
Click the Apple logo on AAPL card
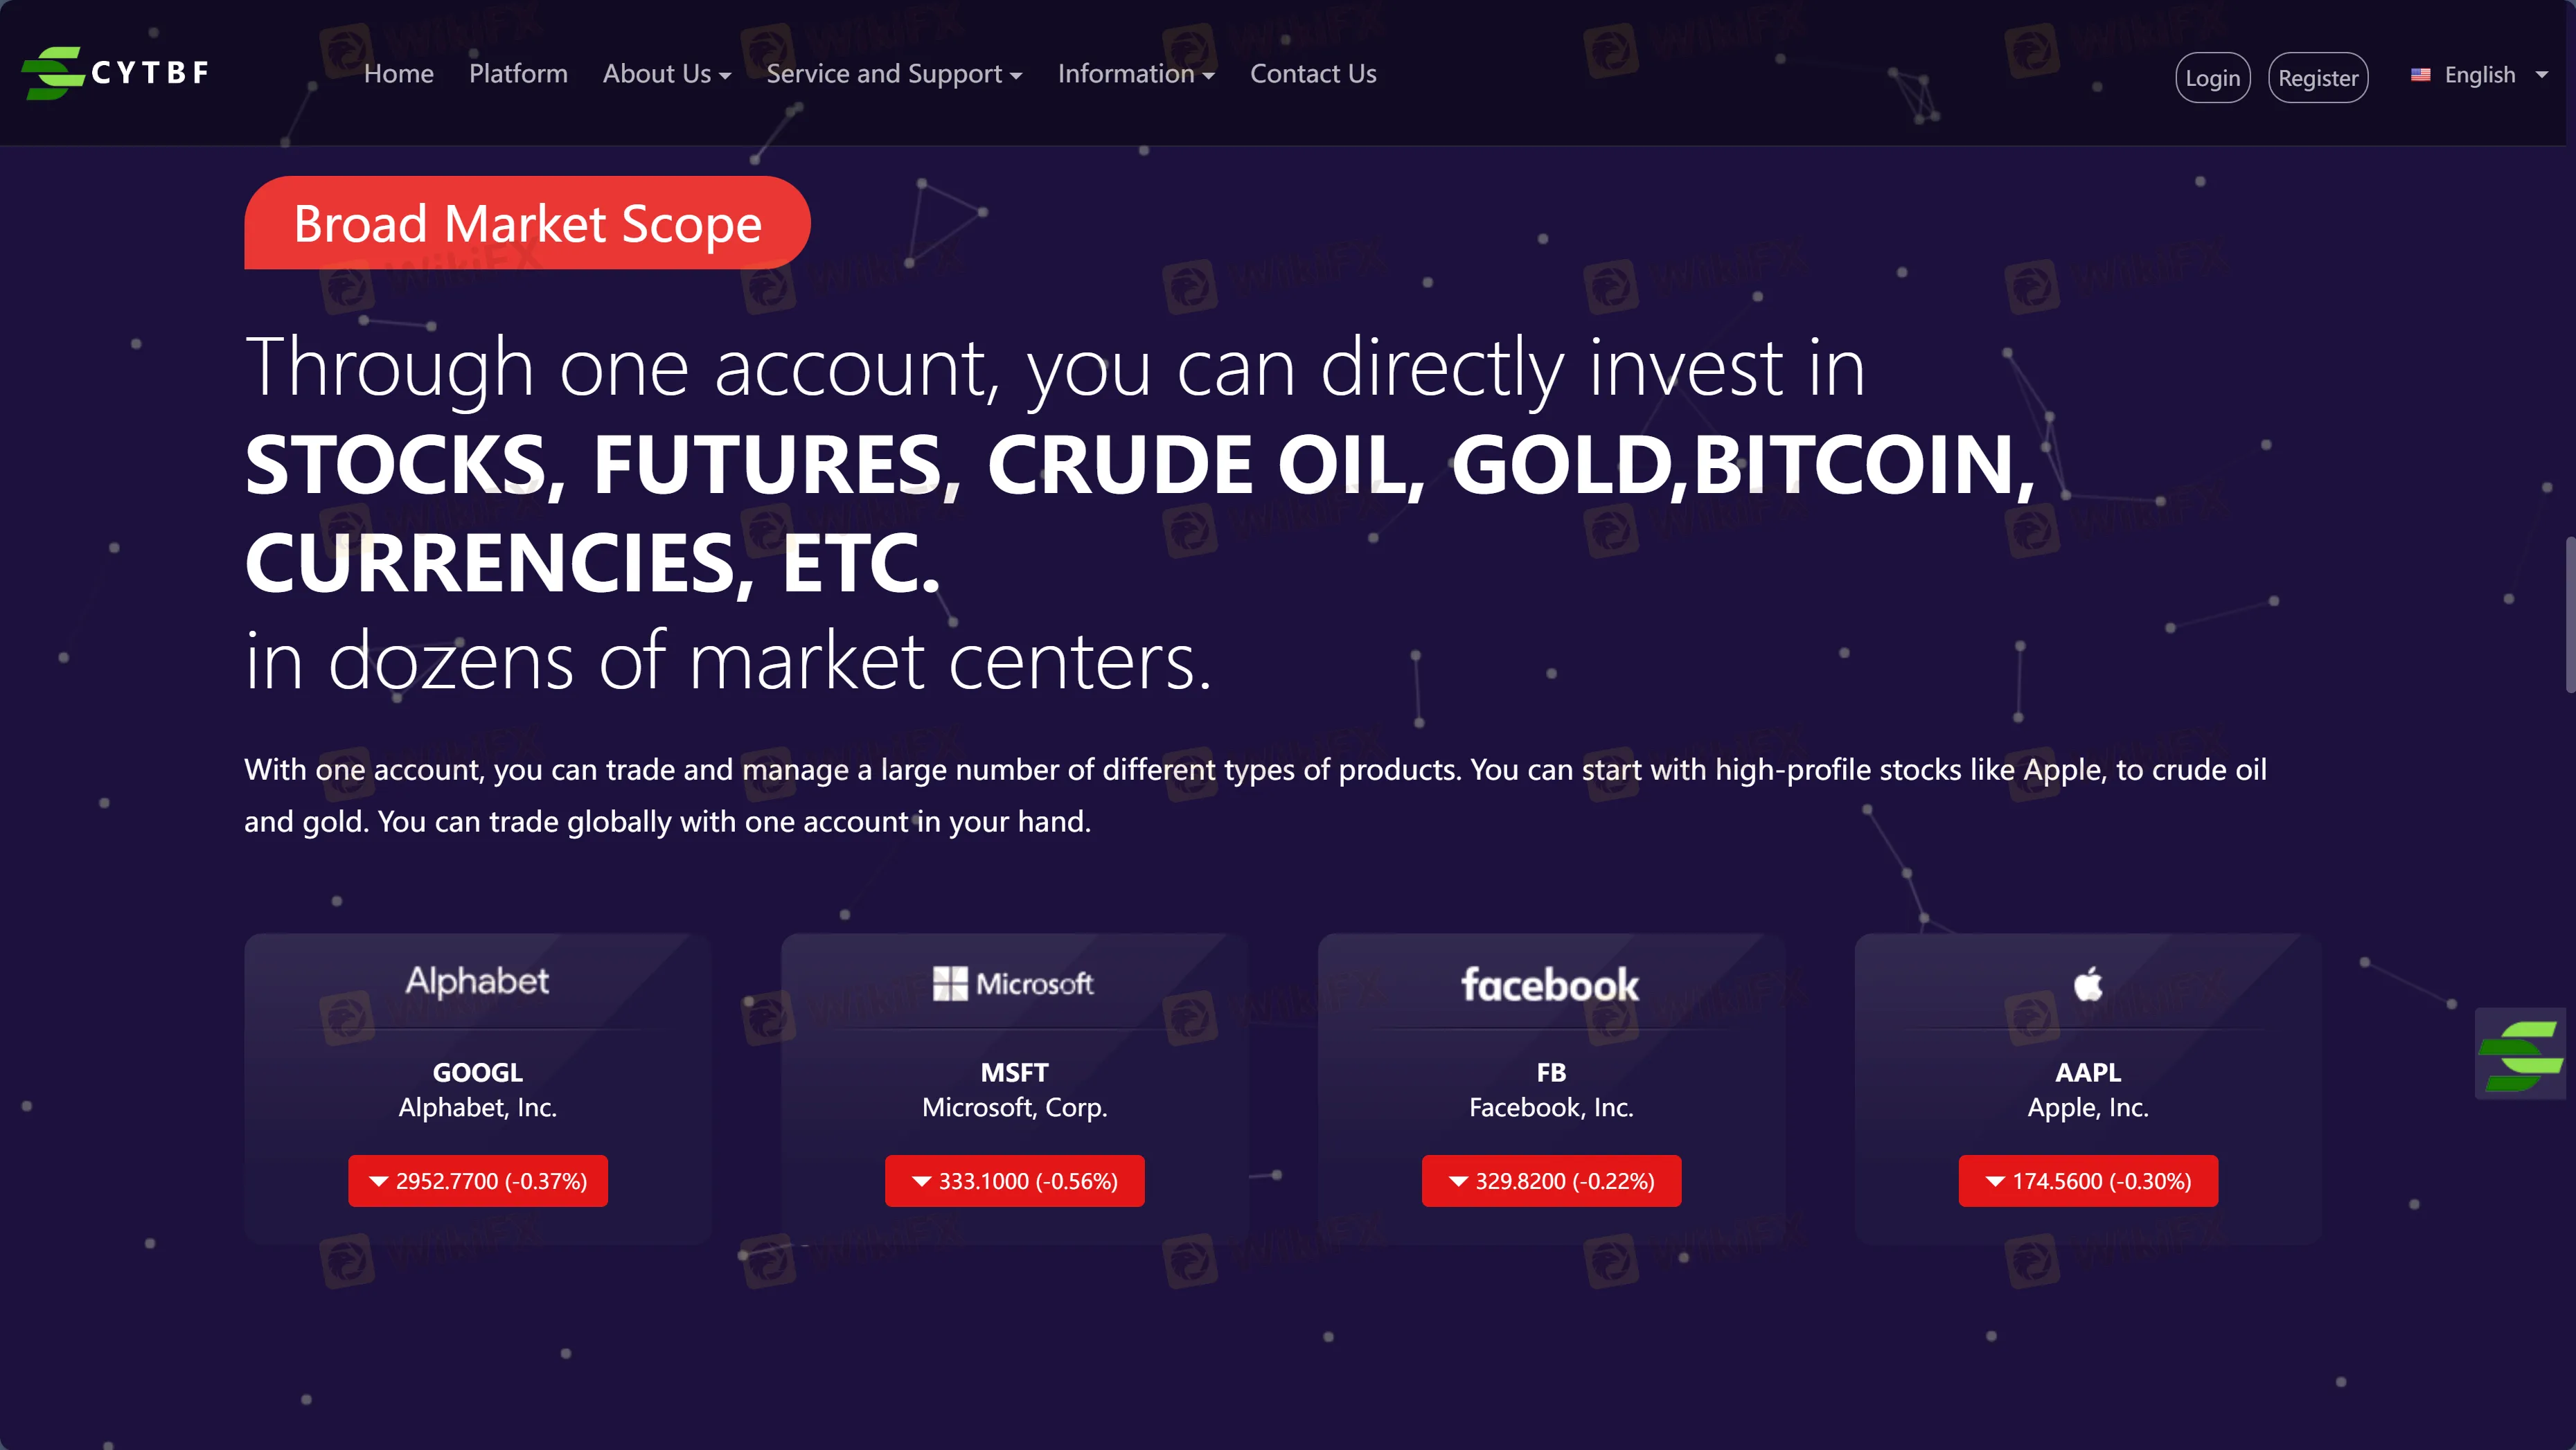click(2088, 984)
